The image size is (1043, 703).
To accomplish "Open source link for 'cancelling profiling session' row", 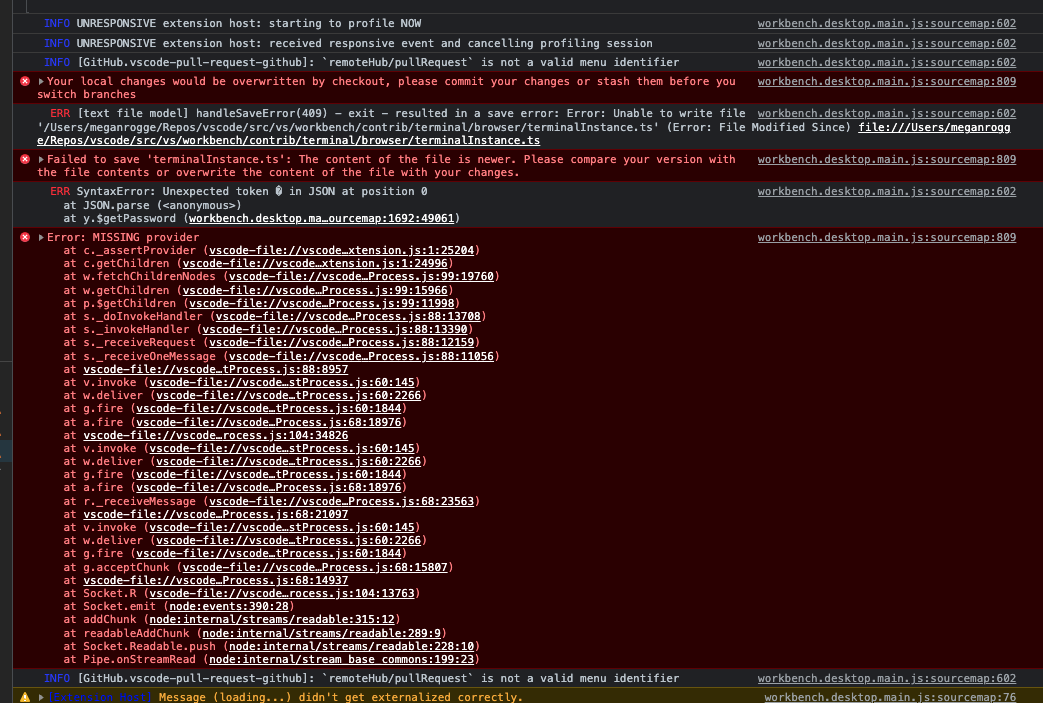I will [887, 43].
